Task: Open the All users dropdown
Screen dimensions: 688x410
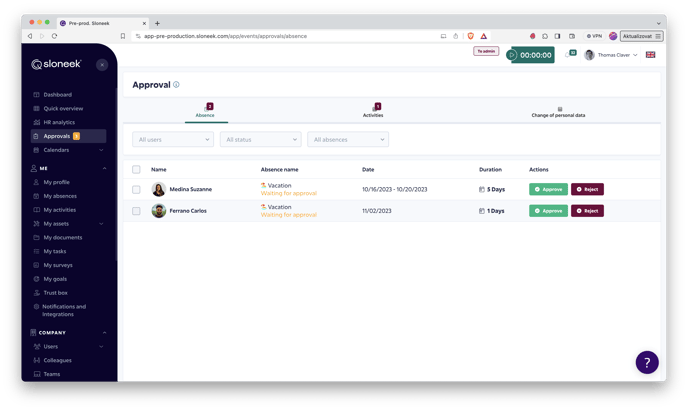Action: click(x=173, y=140)
